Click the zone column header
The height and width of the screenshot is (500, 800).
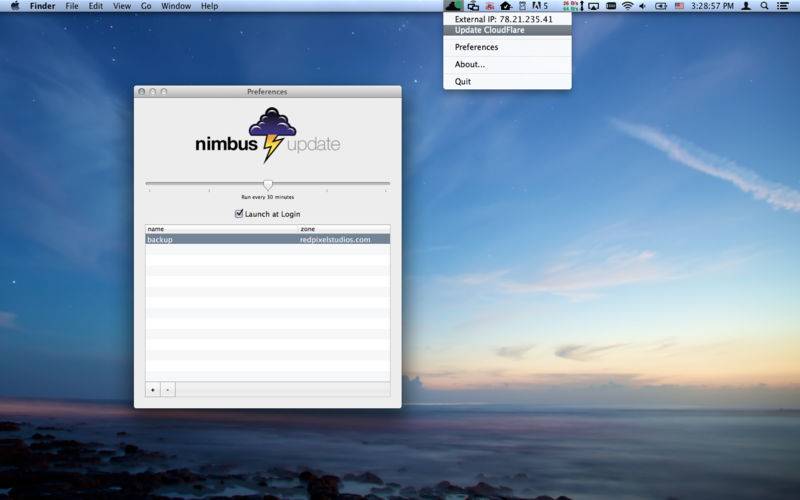pyautogui.click(x=344, y=229)
